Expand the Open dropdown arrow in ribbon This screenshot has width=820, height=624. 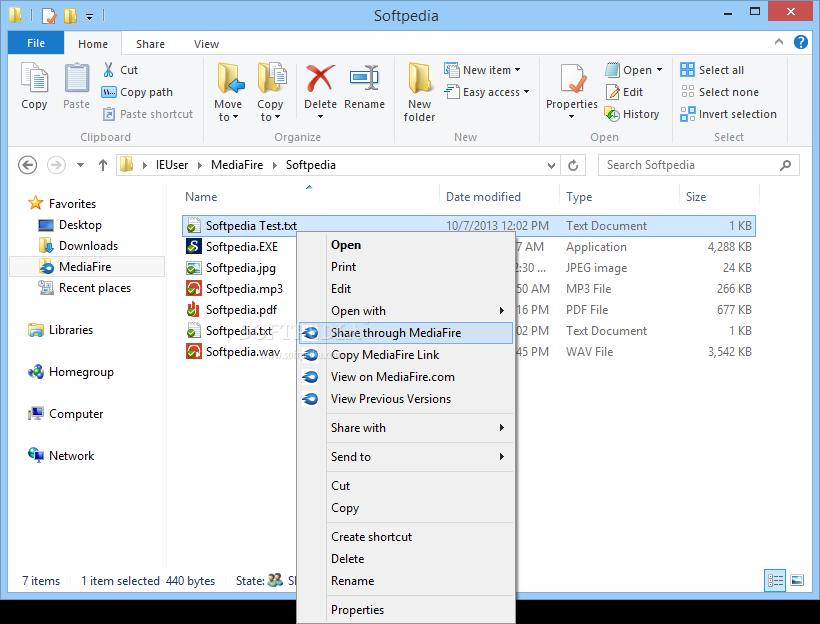659,70
